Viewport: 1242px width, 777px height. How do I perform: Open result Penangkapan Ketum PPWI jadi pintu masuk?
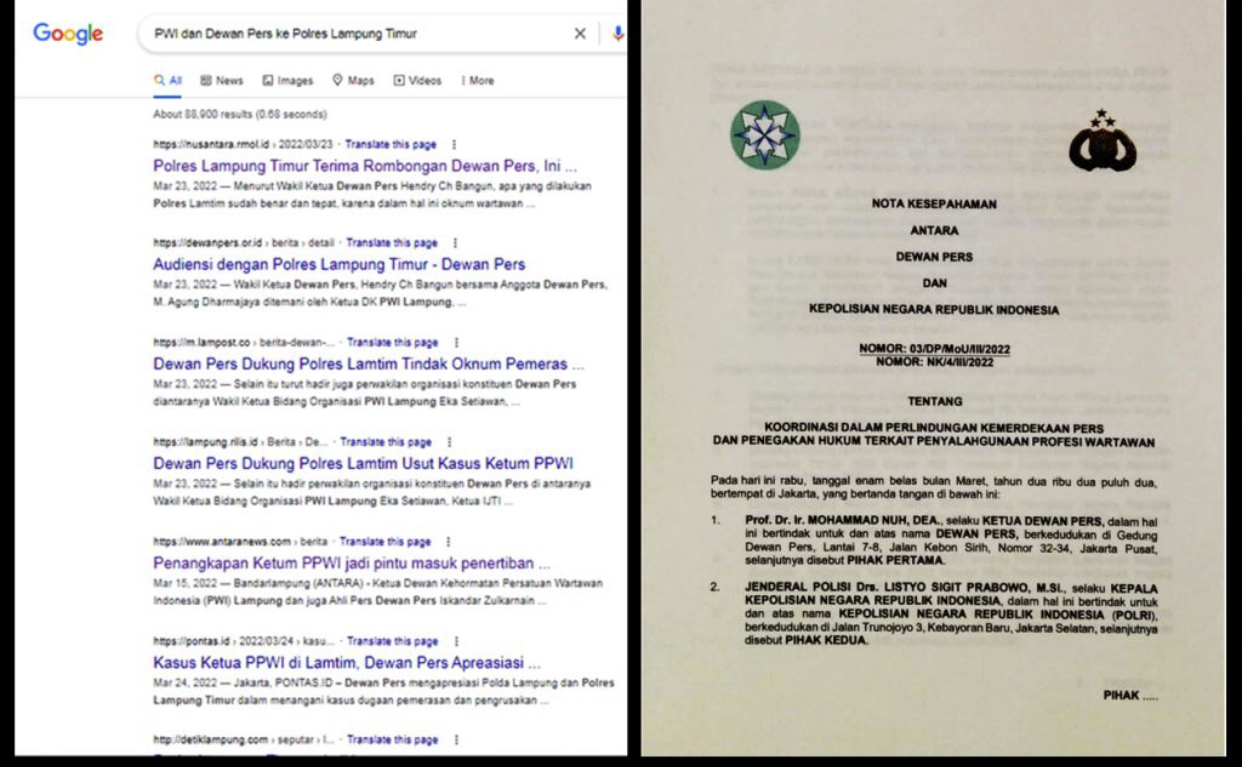pos(351,563)
